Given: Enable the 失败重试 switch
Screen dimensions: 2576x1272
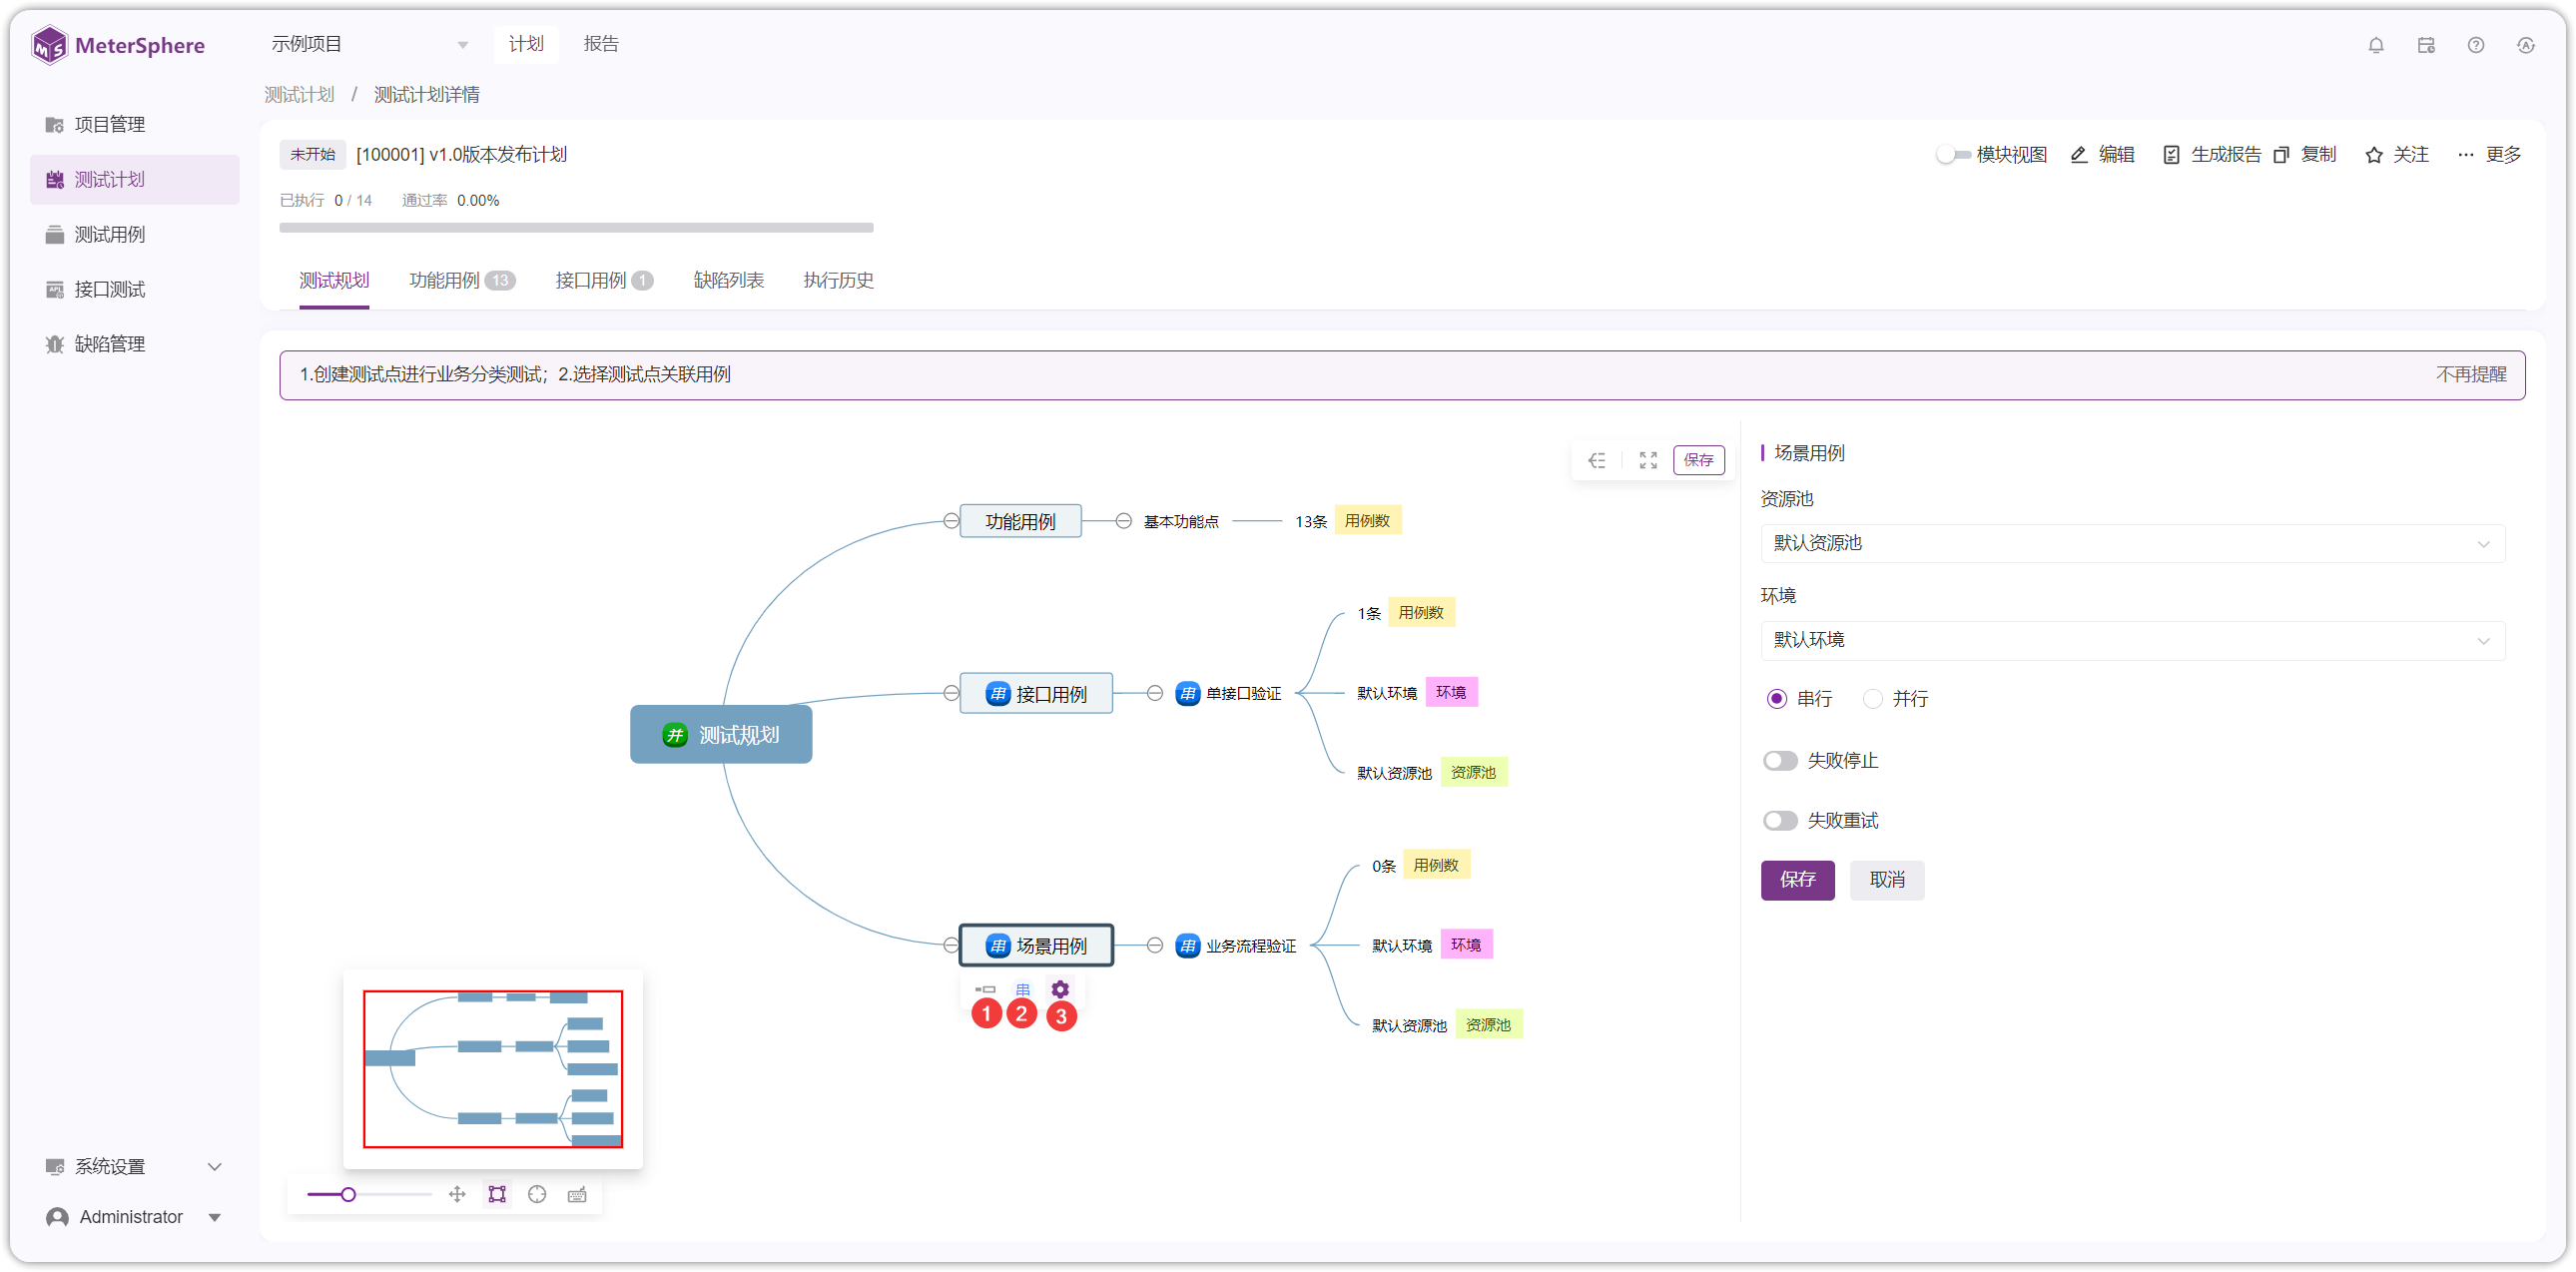Looking at the screenshot, I should tap(1780, 820).
